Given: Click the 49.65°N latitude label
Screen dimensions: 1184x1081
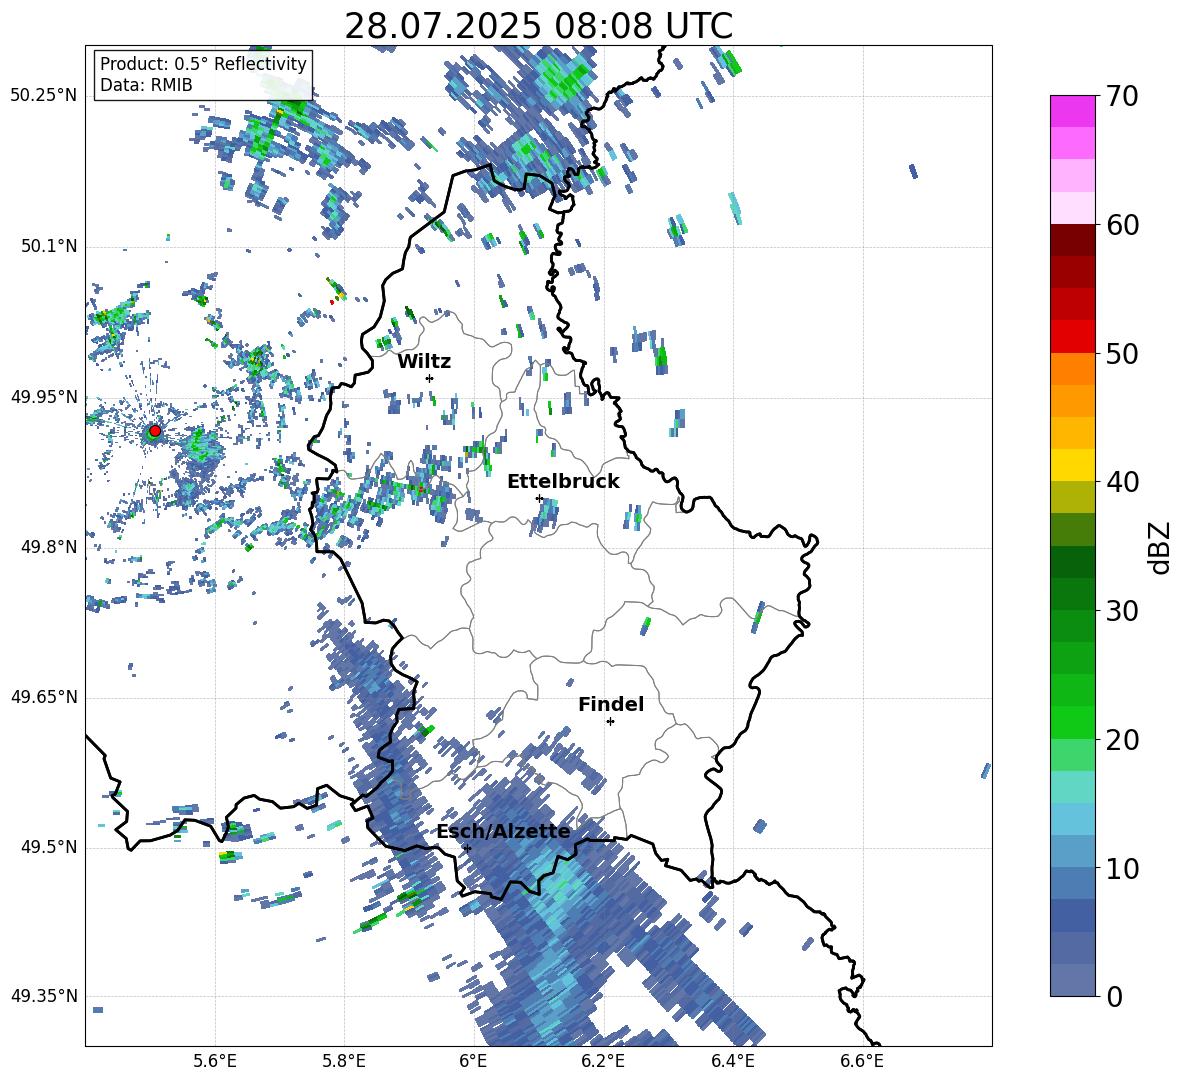Looking at the screenshot, I should 44,696.
